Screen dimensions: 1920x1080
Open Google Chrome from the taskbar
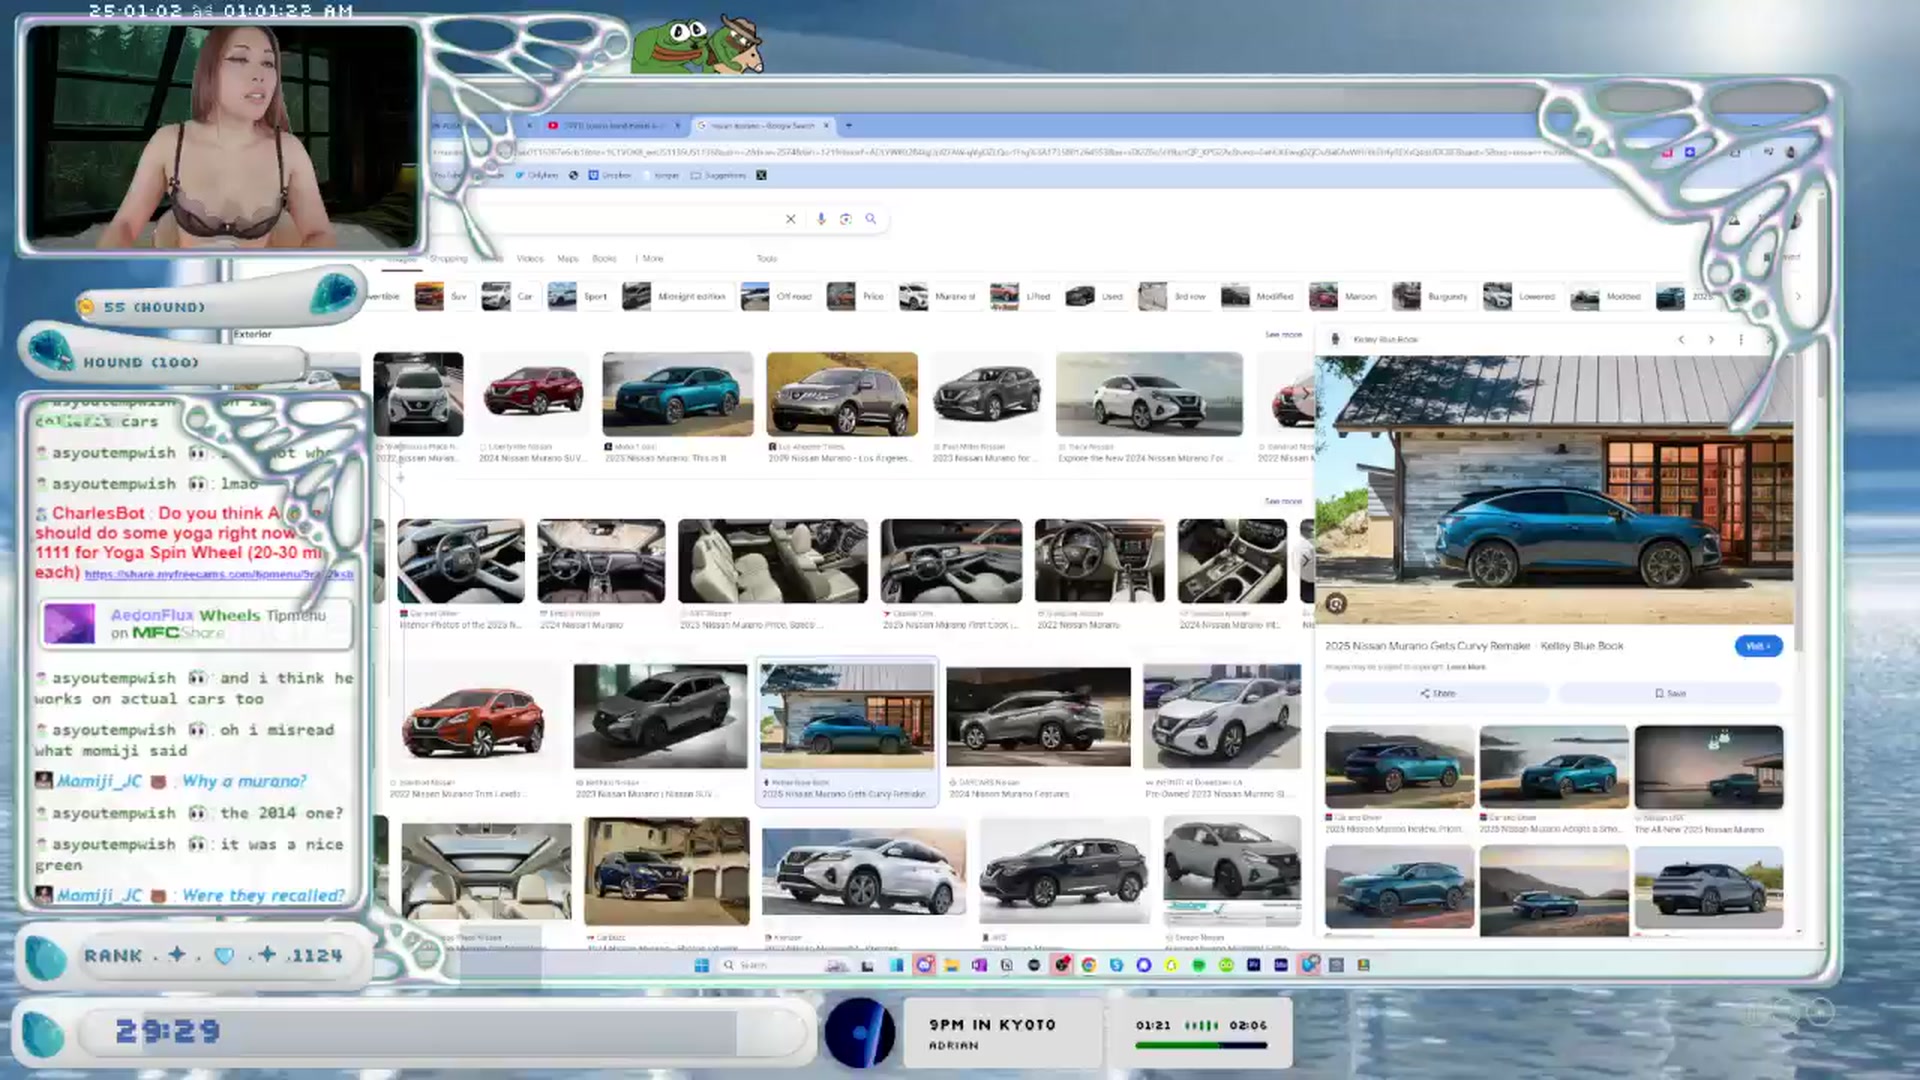1089,965
